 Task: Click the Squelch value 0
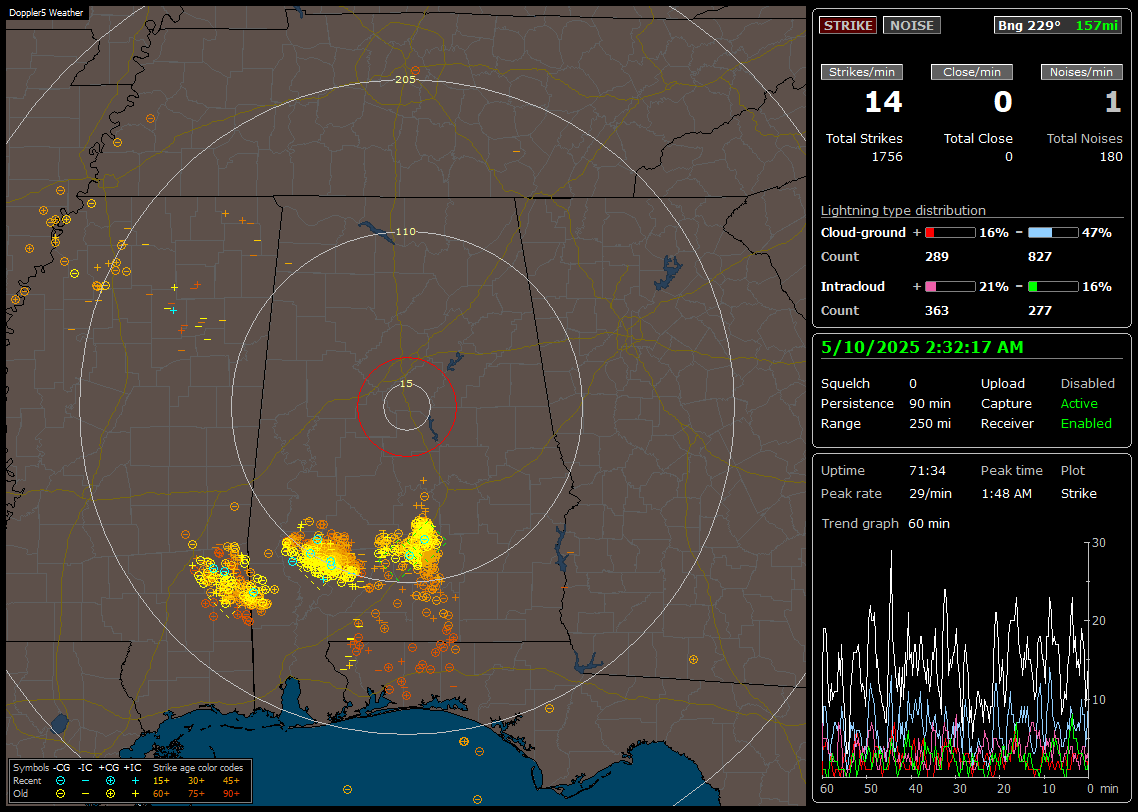913,384
